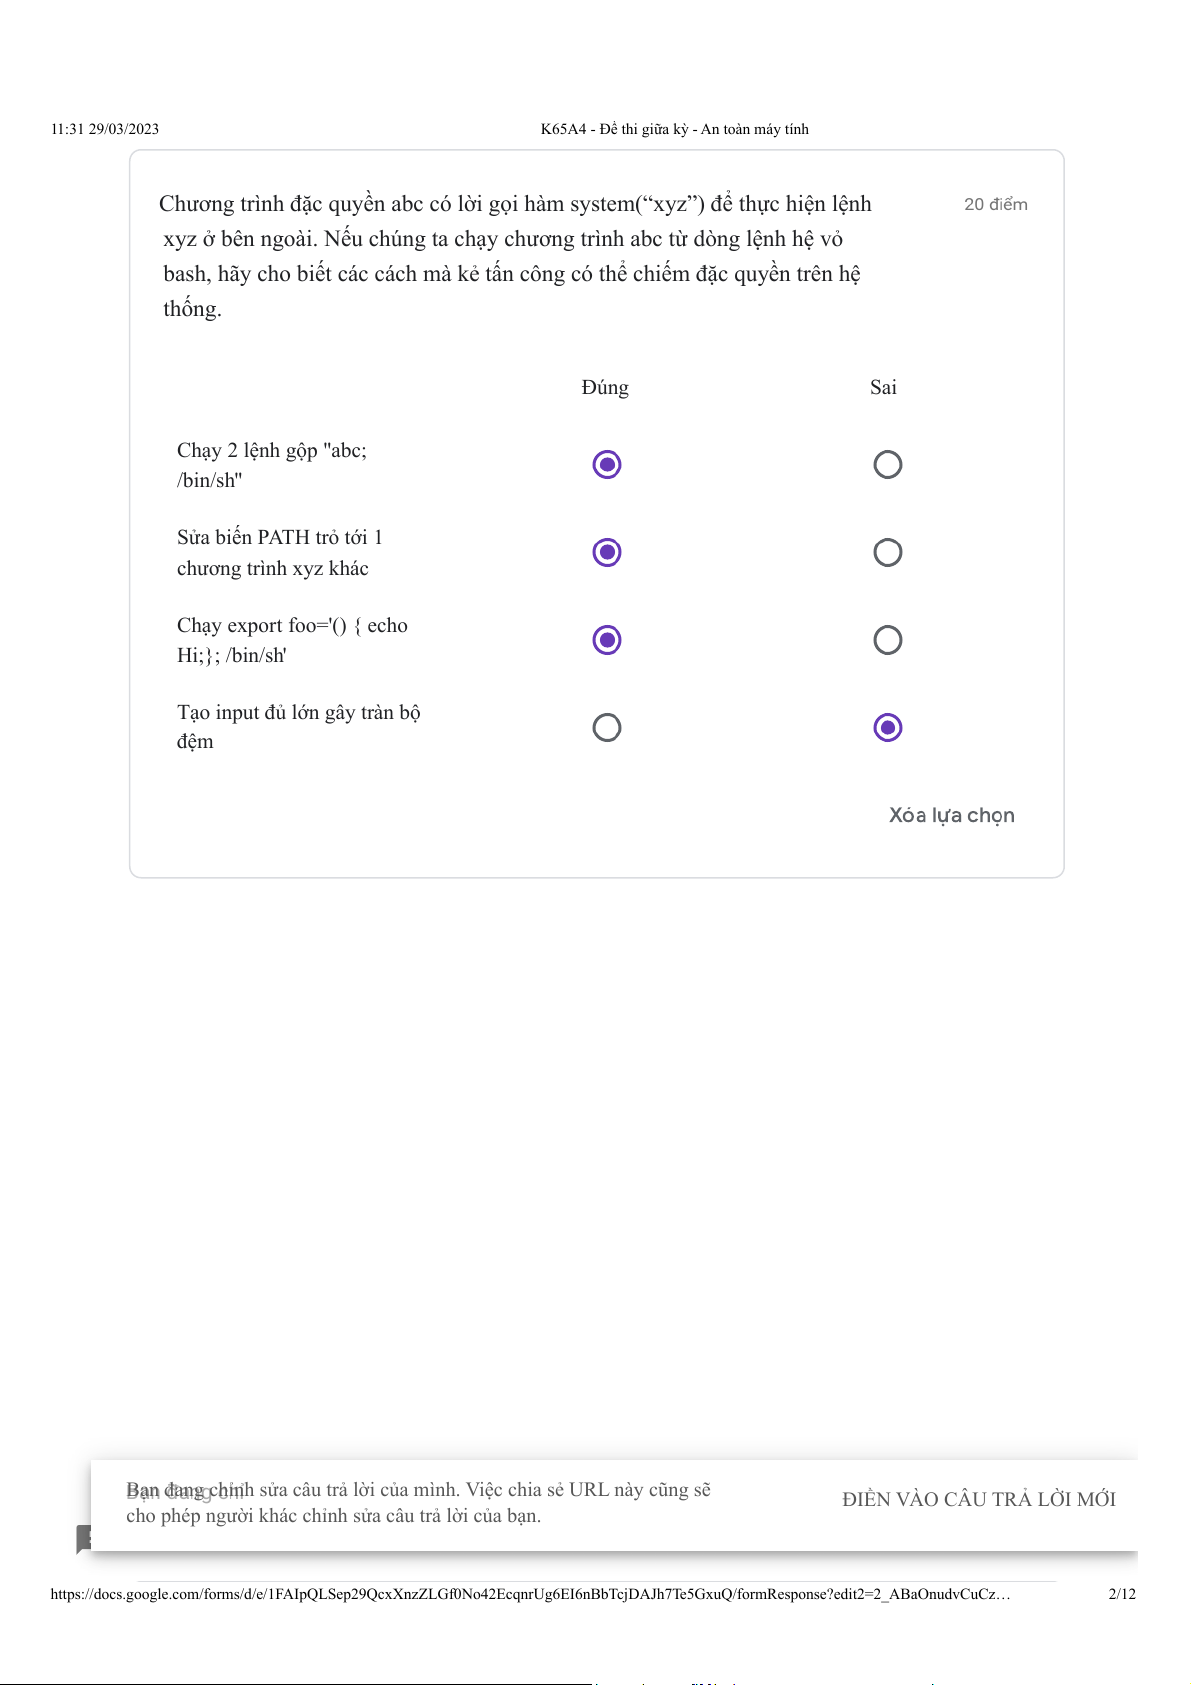Select Sai for 'abc; /bin/sh' row

887,465
